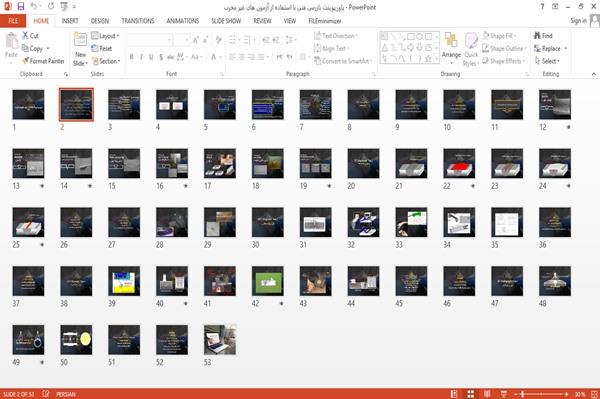The width and height of the screenshot is (600, 399).
Task: Toggle Strikethrough formatting
Action: coord(170,57)
